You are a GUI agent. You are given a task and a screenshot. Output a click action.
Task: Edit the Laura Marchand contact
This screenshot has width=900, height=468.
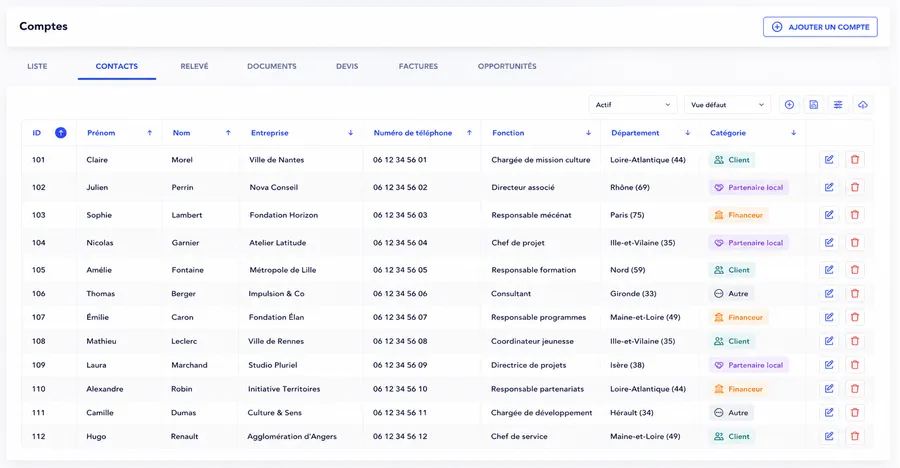tap(829, 365)
